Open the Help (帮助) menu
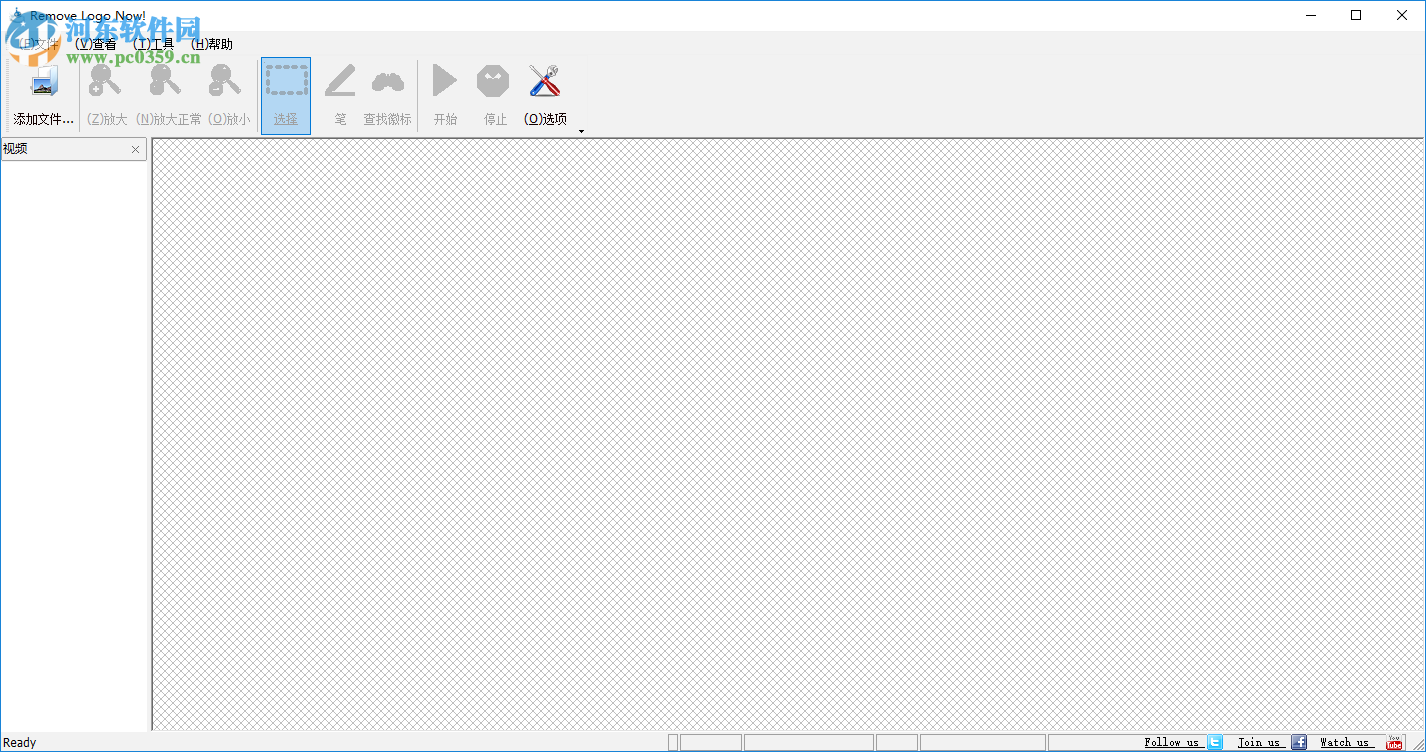The height and width of the screenshot is (752, 1426). point(212,44)
